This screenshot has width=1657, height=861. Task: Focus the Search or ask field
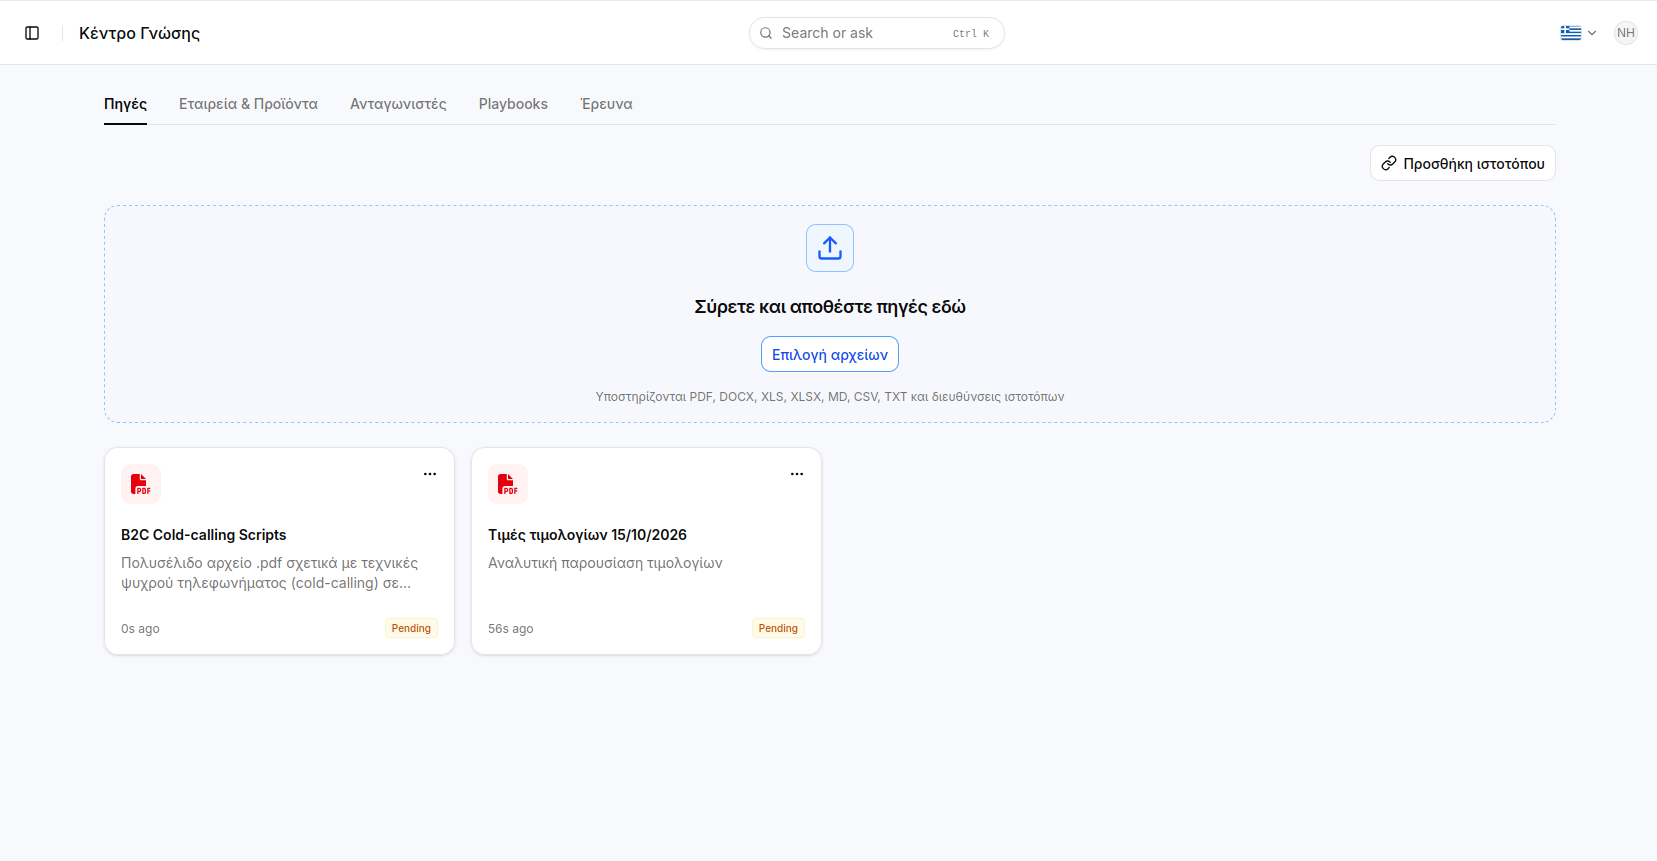[x=877, y=33]
